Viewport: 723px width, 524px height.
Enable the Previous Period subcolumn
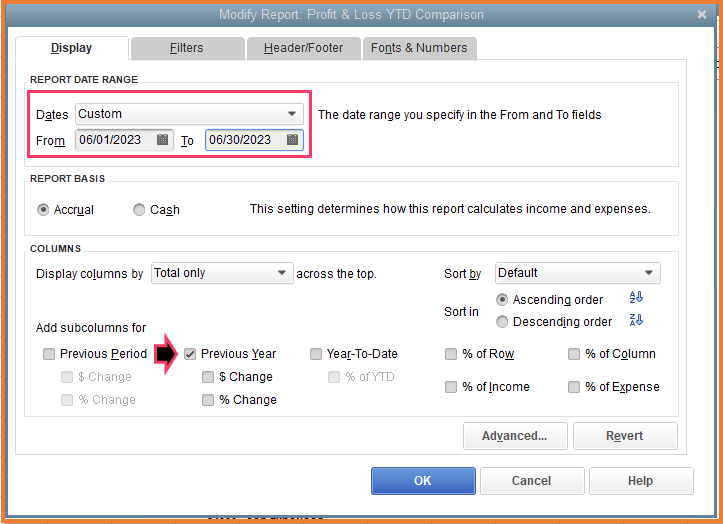pyautogui.click(x=49, y=354)
